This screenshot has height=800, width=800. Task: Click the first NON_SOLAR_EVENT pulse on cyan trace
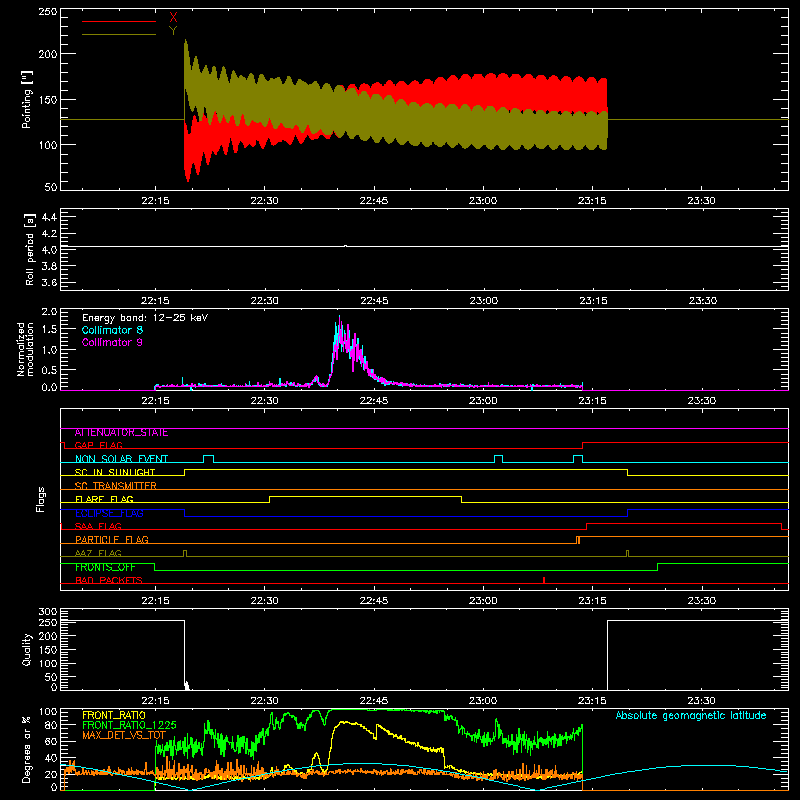point(208,459)
